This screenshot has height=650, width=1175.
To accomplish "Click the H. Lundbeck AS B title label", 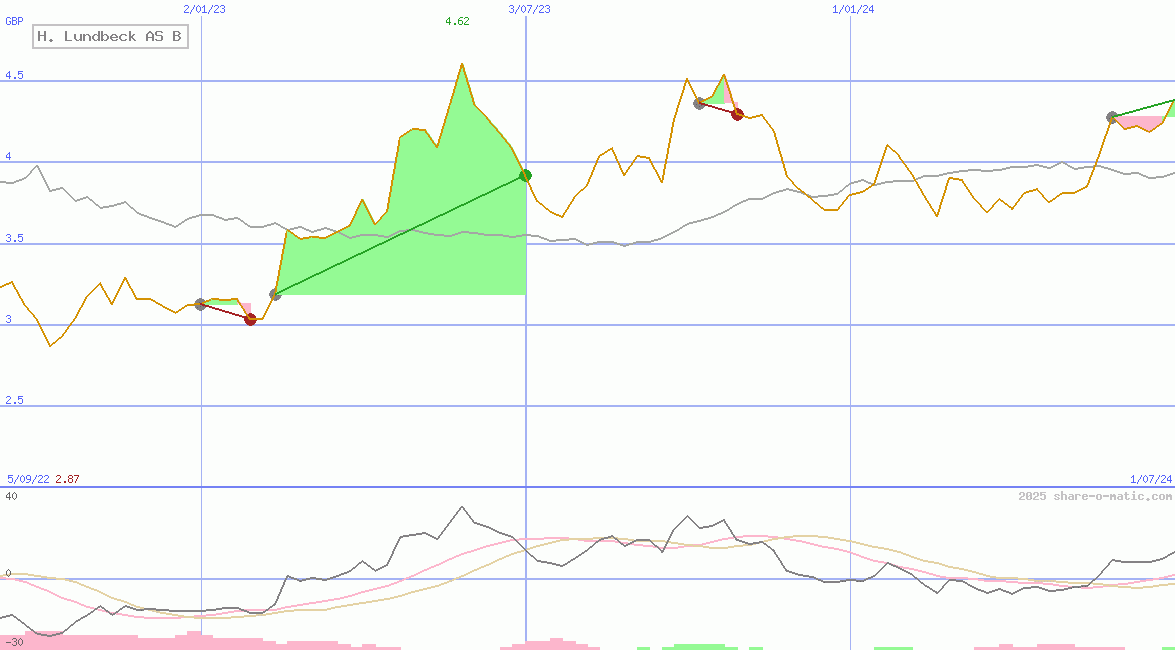I will click(110, 36).
